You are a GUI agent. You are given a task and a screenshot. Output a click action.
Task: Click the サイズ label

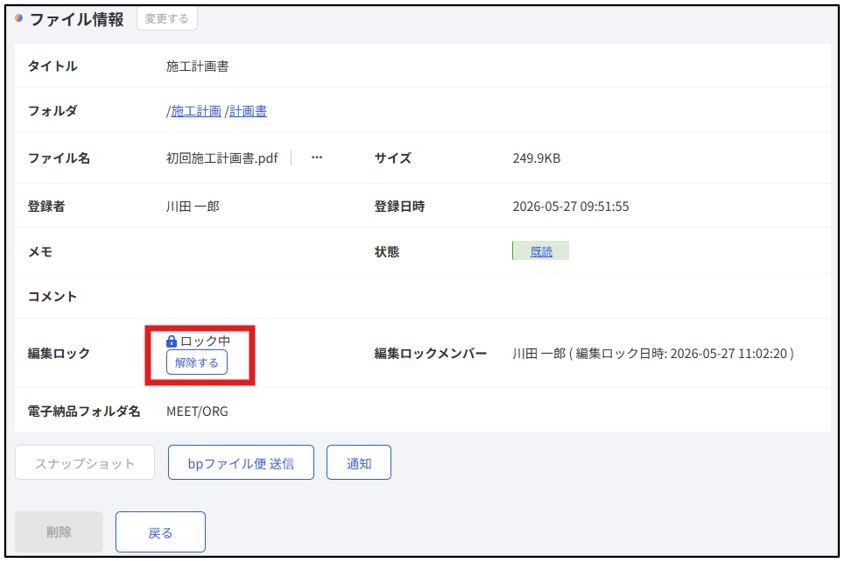[393, 158]
